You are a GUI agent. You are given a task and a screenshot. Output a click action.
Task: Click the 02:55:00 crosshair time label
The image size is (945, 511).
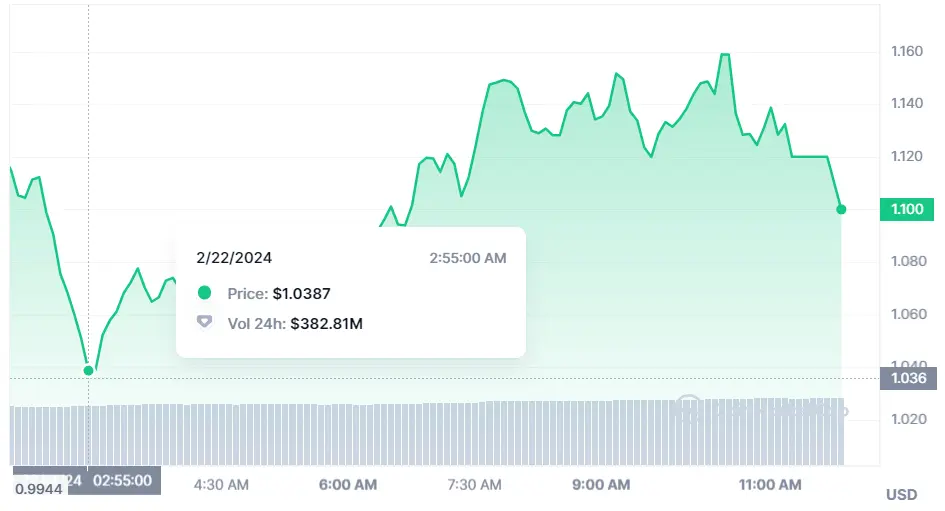[122, 480]
